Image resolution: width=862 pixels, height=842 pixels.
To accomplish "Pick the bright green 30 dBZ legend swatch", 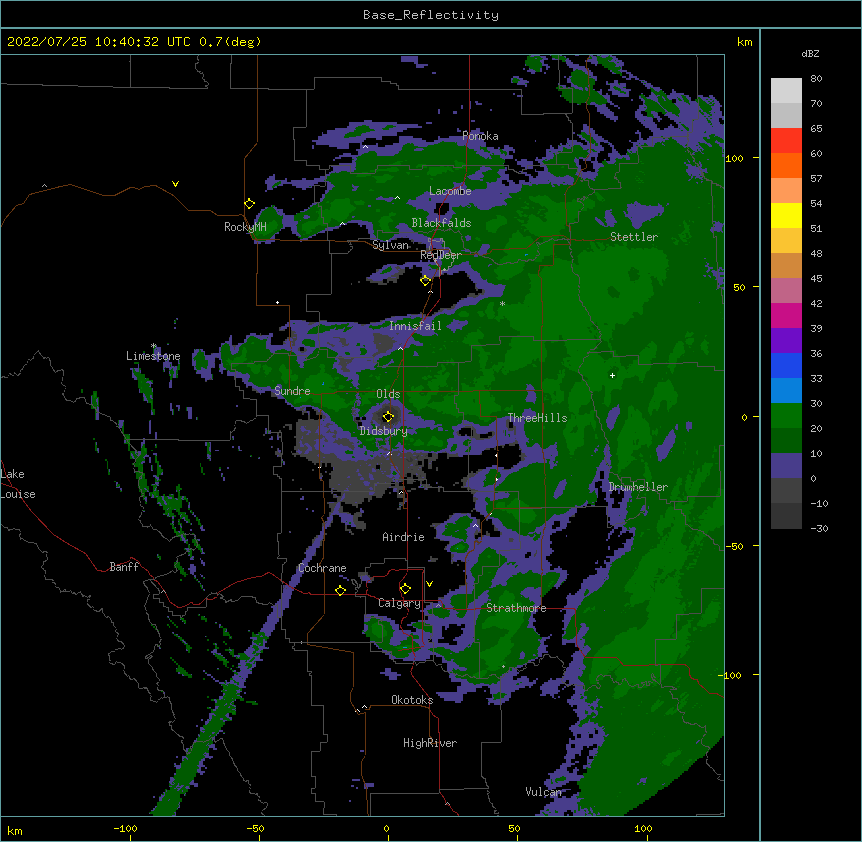I will click(x=786, y=416).
